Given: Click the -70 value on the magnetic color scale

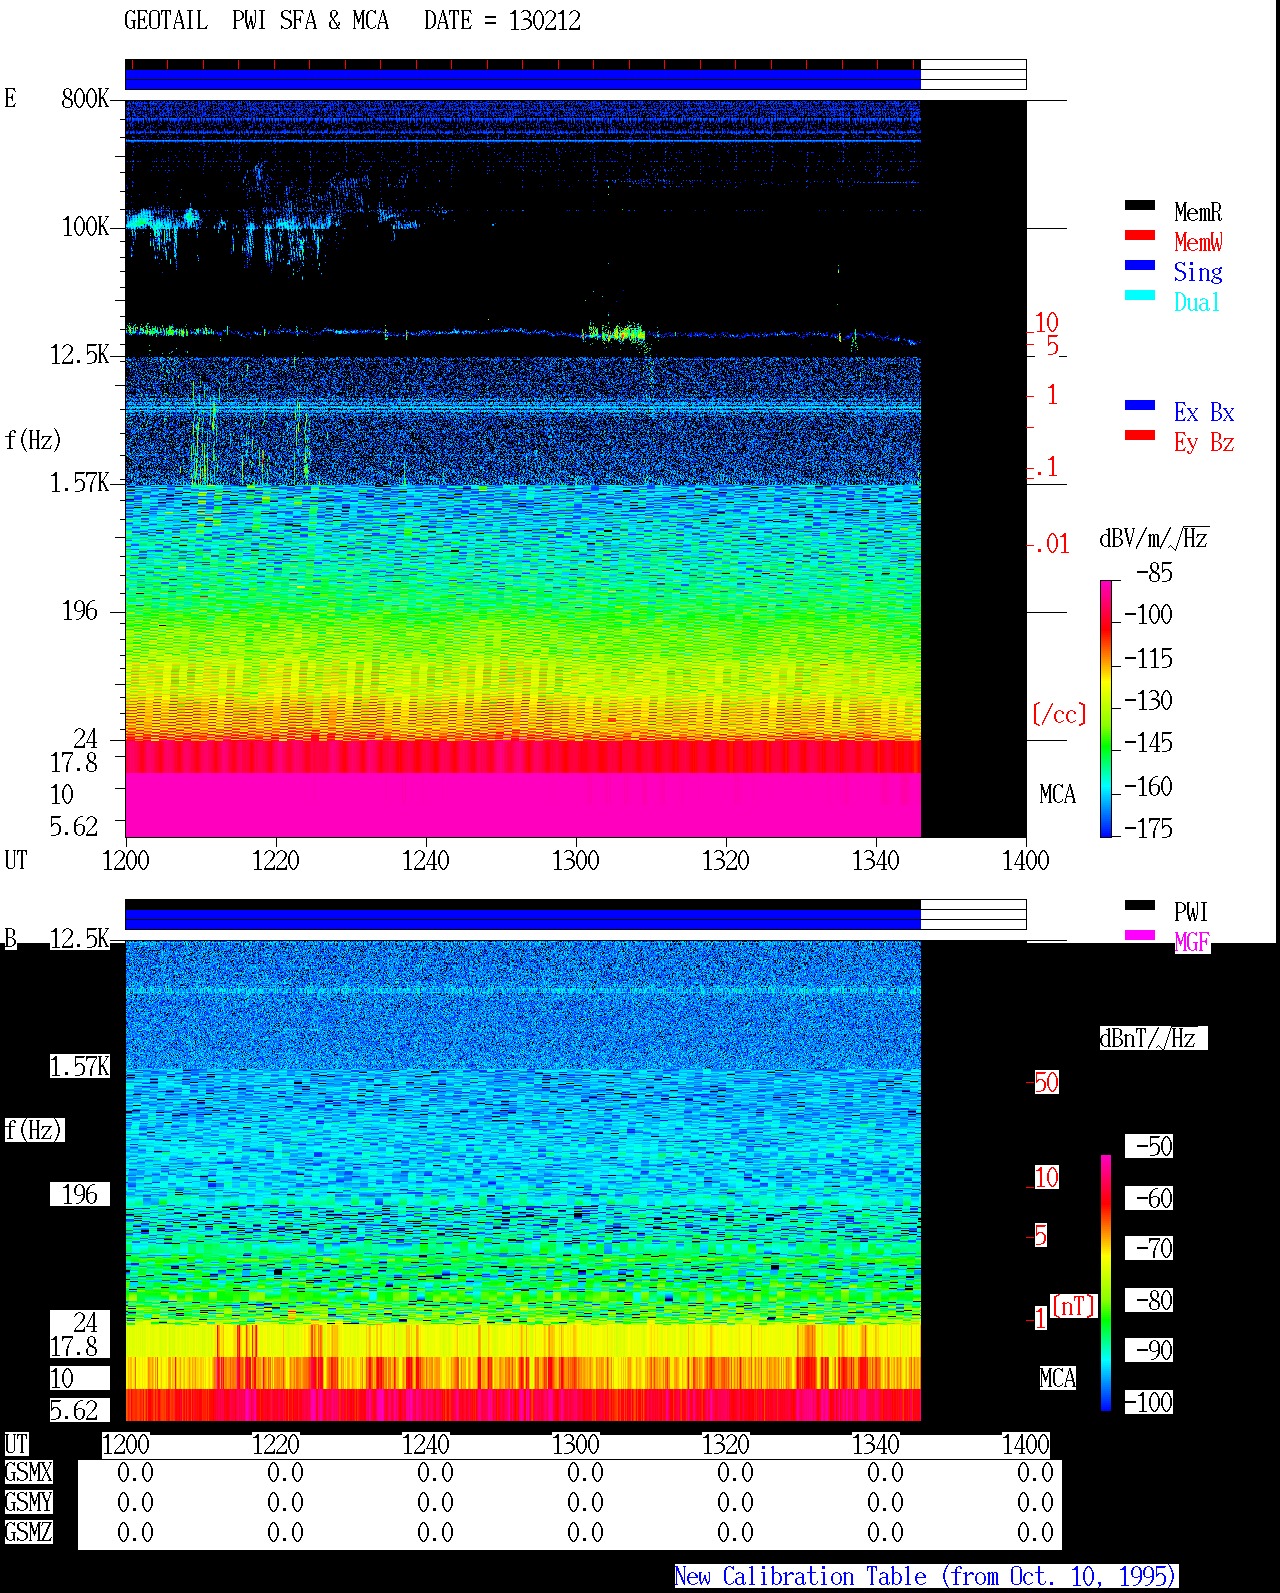Looking at the screenshot, I should point(1154,1248).
